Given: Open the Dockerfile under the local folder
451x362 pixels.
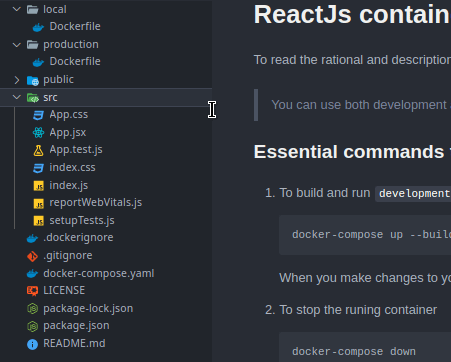Looking at the screenshot, I should point(75,26).
